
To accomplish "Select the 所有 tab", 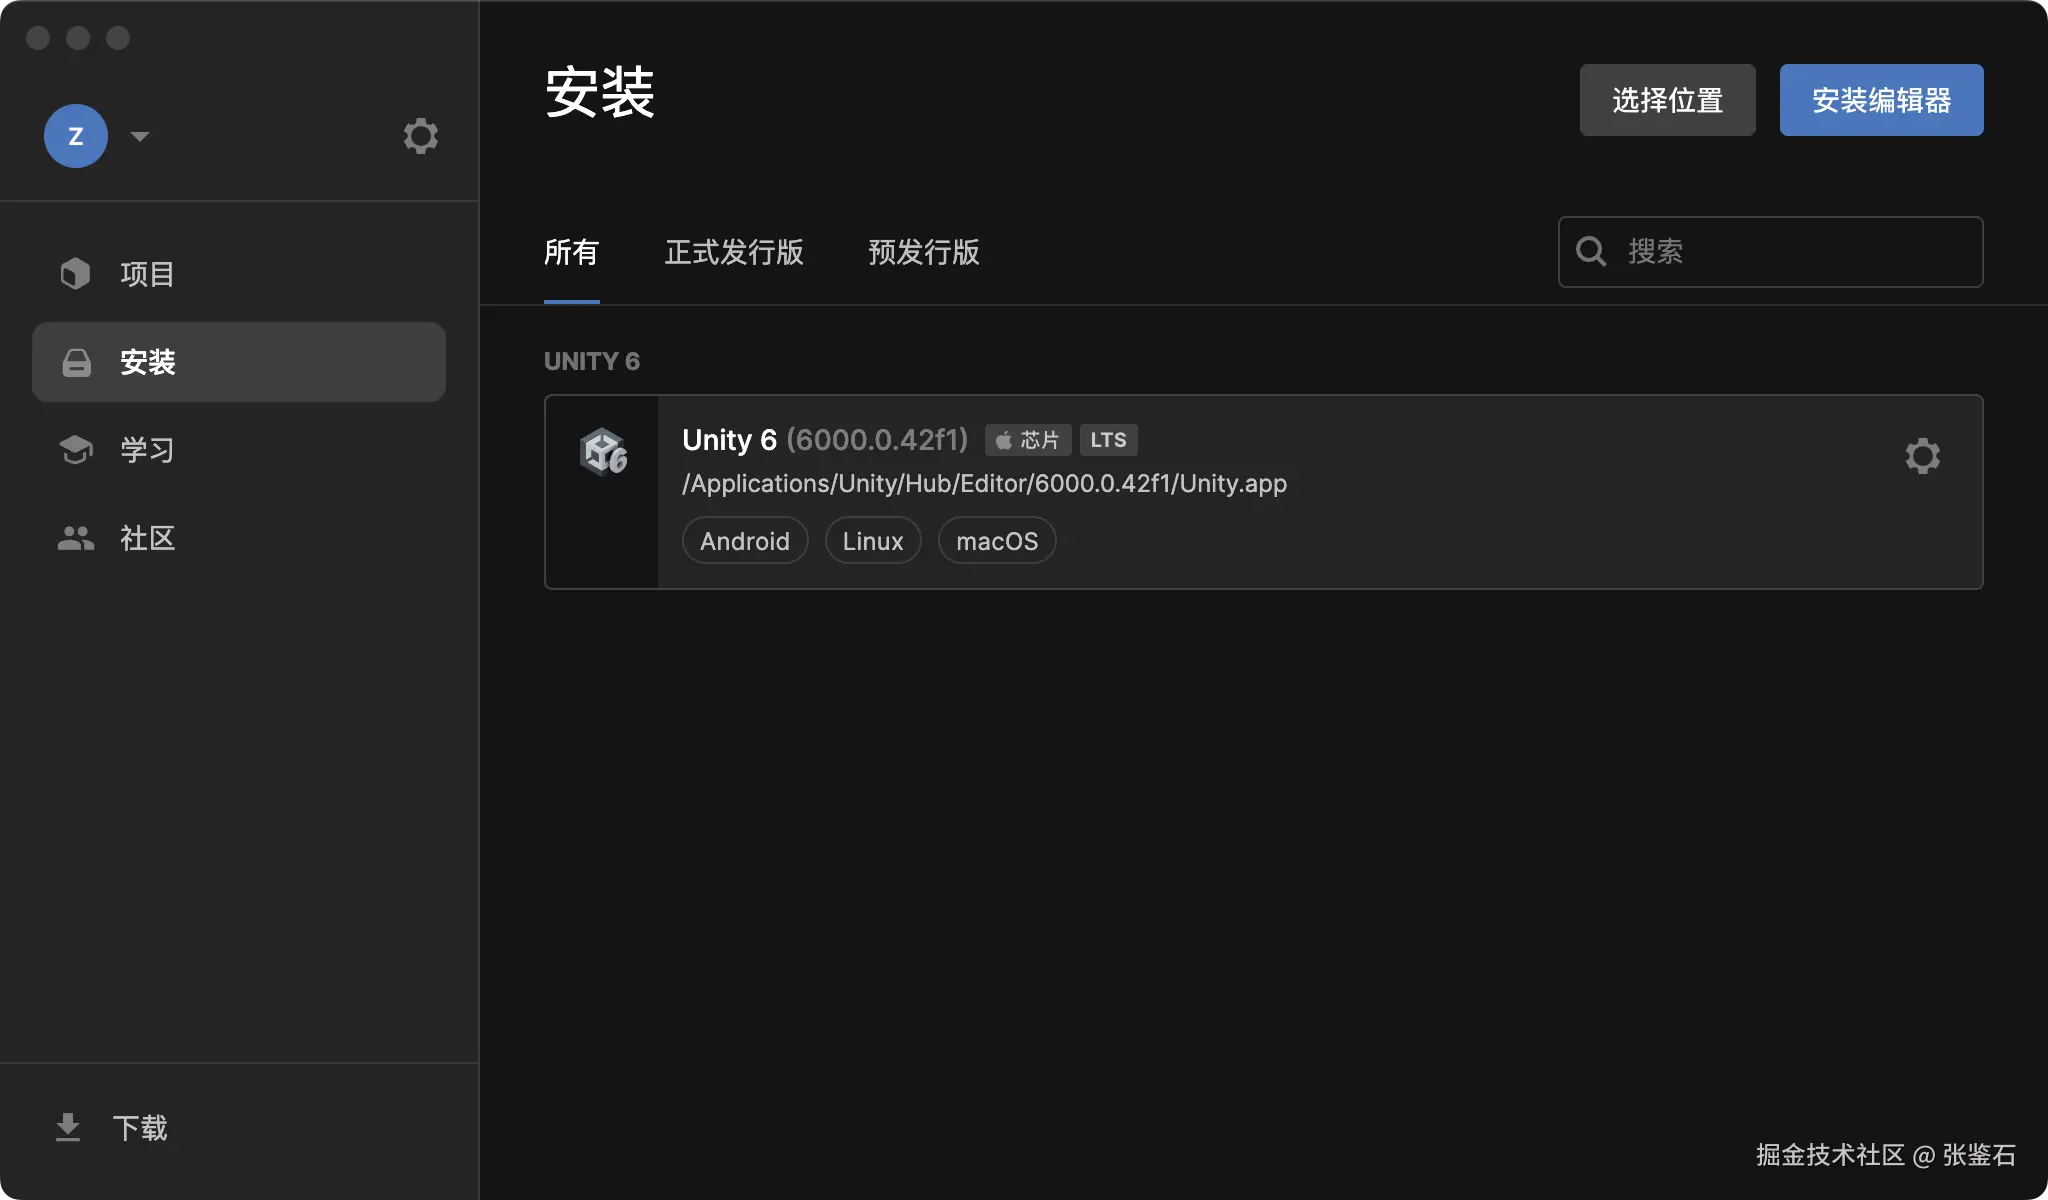I will click(570, 253).
